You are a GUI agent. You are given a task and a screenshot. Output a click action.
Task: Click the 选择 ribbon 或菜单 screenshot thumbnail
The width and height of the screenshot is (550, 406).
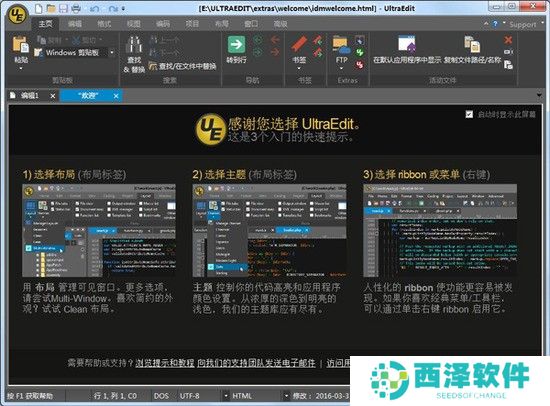tap(440, 231)
